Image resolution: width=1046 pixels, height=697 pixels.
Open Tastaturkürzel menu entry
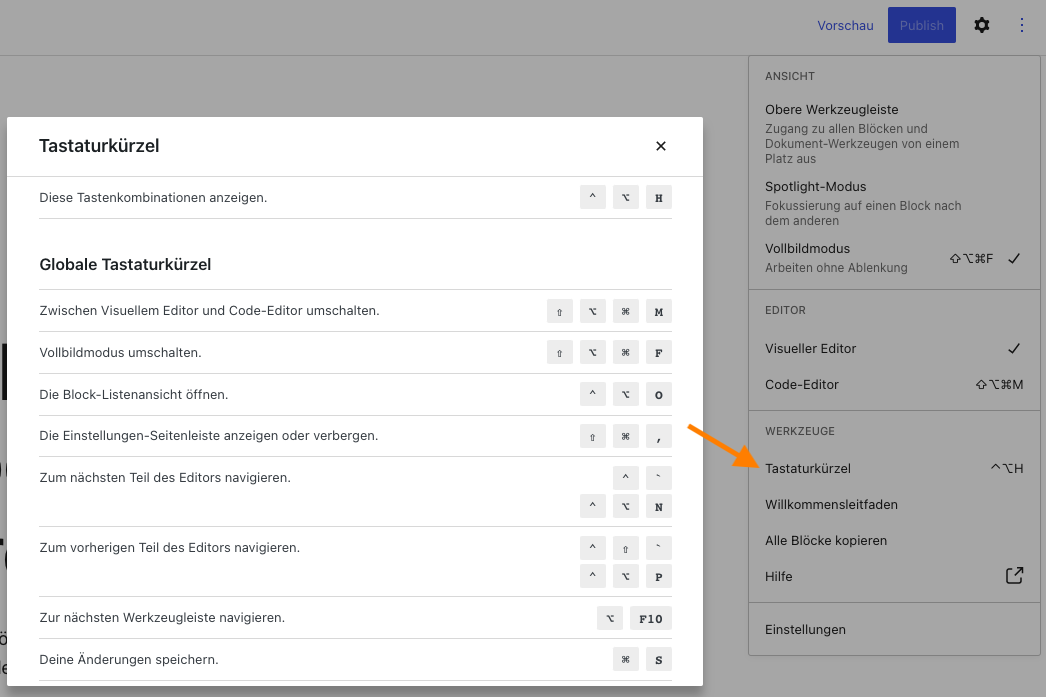click(894, 468)
